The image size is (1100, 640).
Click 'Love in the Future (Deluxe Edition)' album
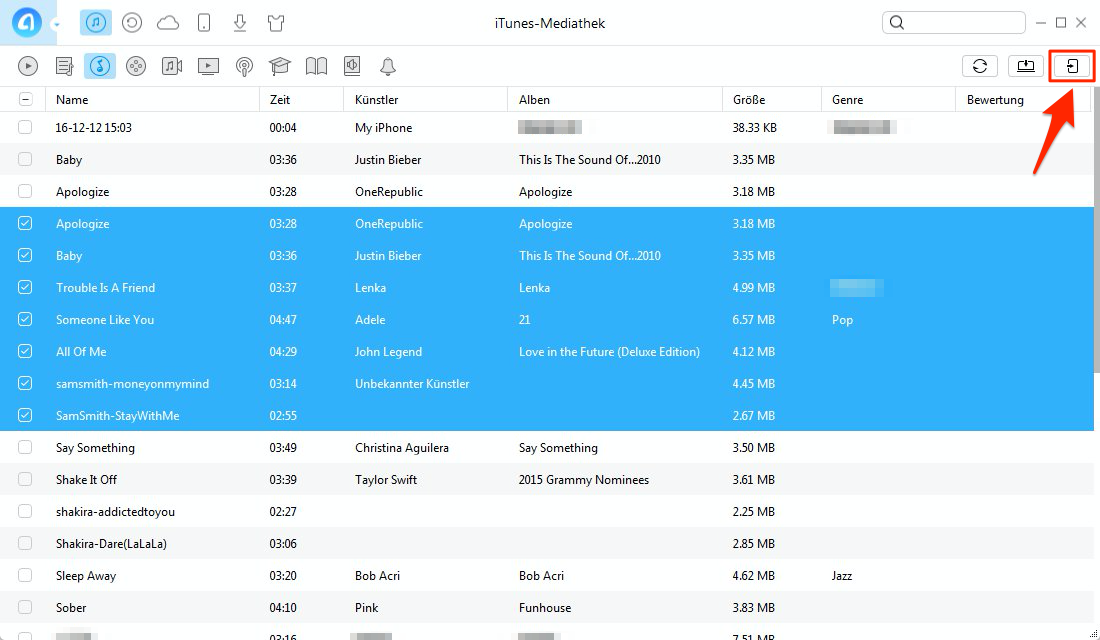tap(610, 352)
